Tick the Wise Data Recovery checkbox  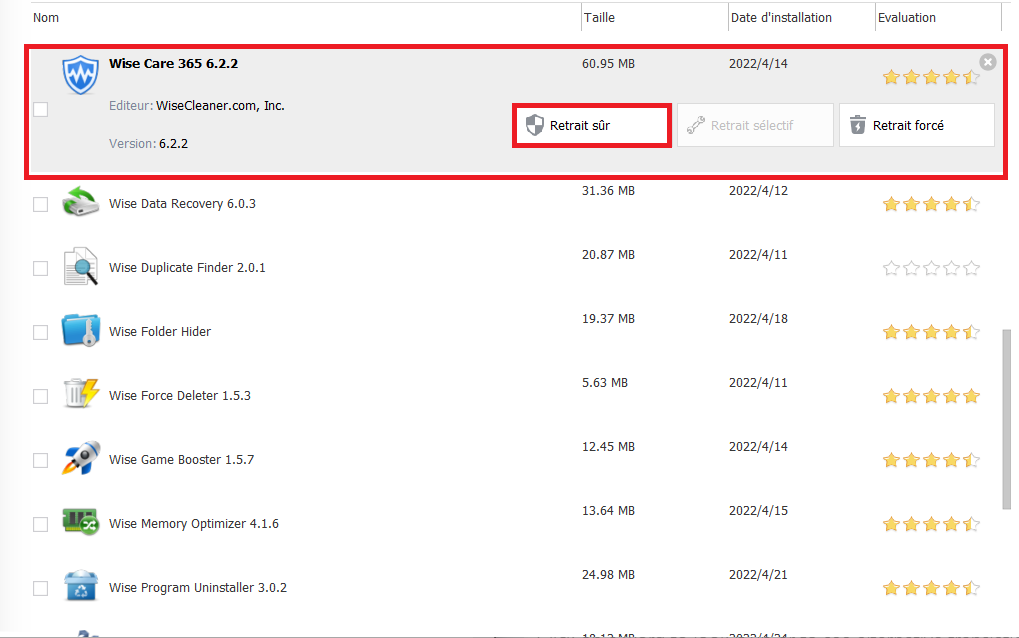click(40, 204)
